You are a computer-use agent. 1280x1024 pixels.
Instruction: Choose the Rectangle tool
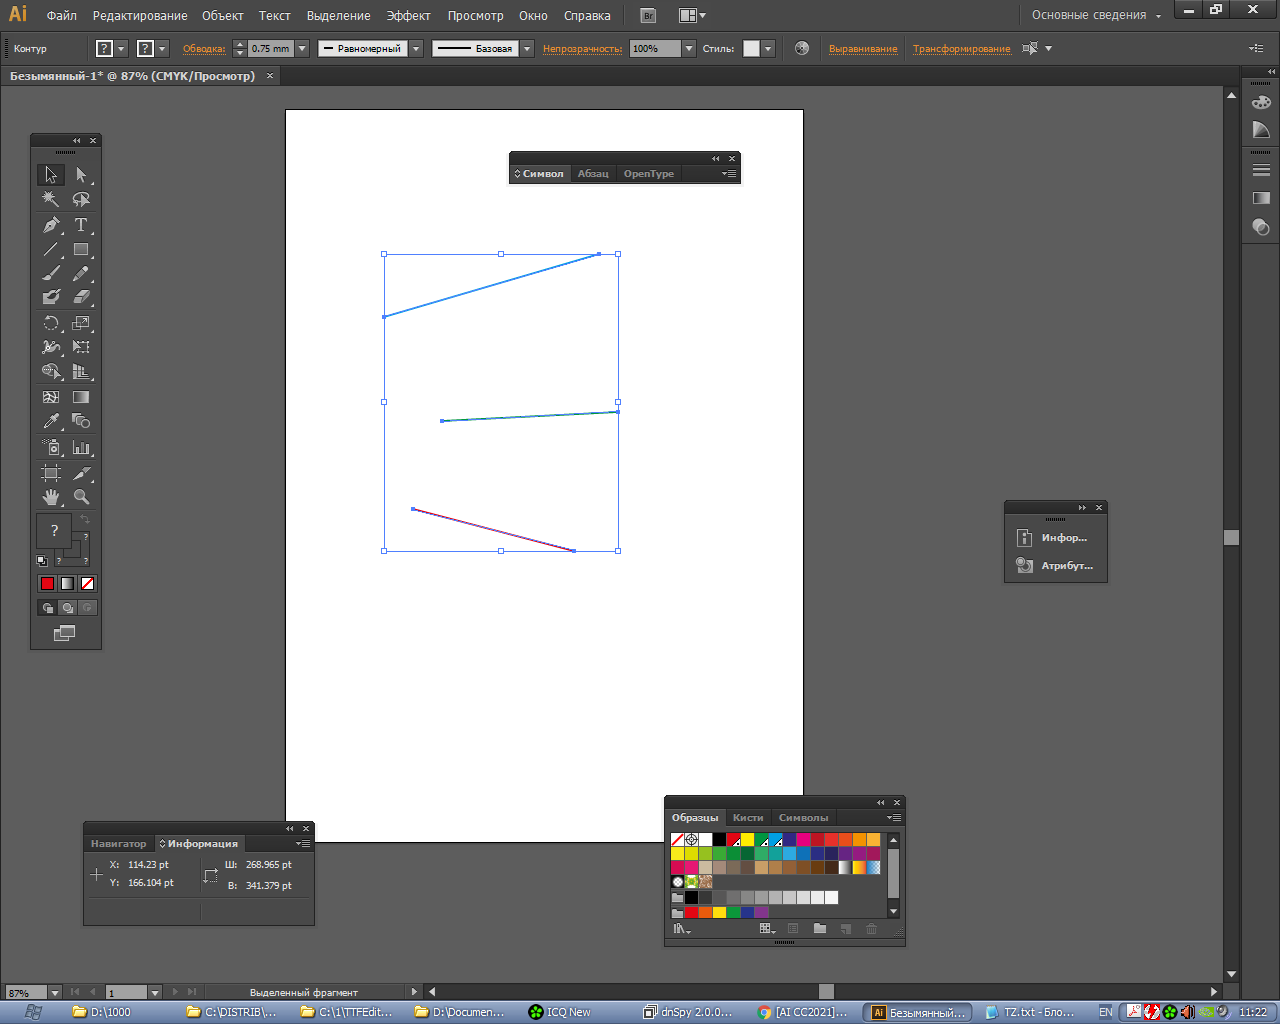pos(81,250)
